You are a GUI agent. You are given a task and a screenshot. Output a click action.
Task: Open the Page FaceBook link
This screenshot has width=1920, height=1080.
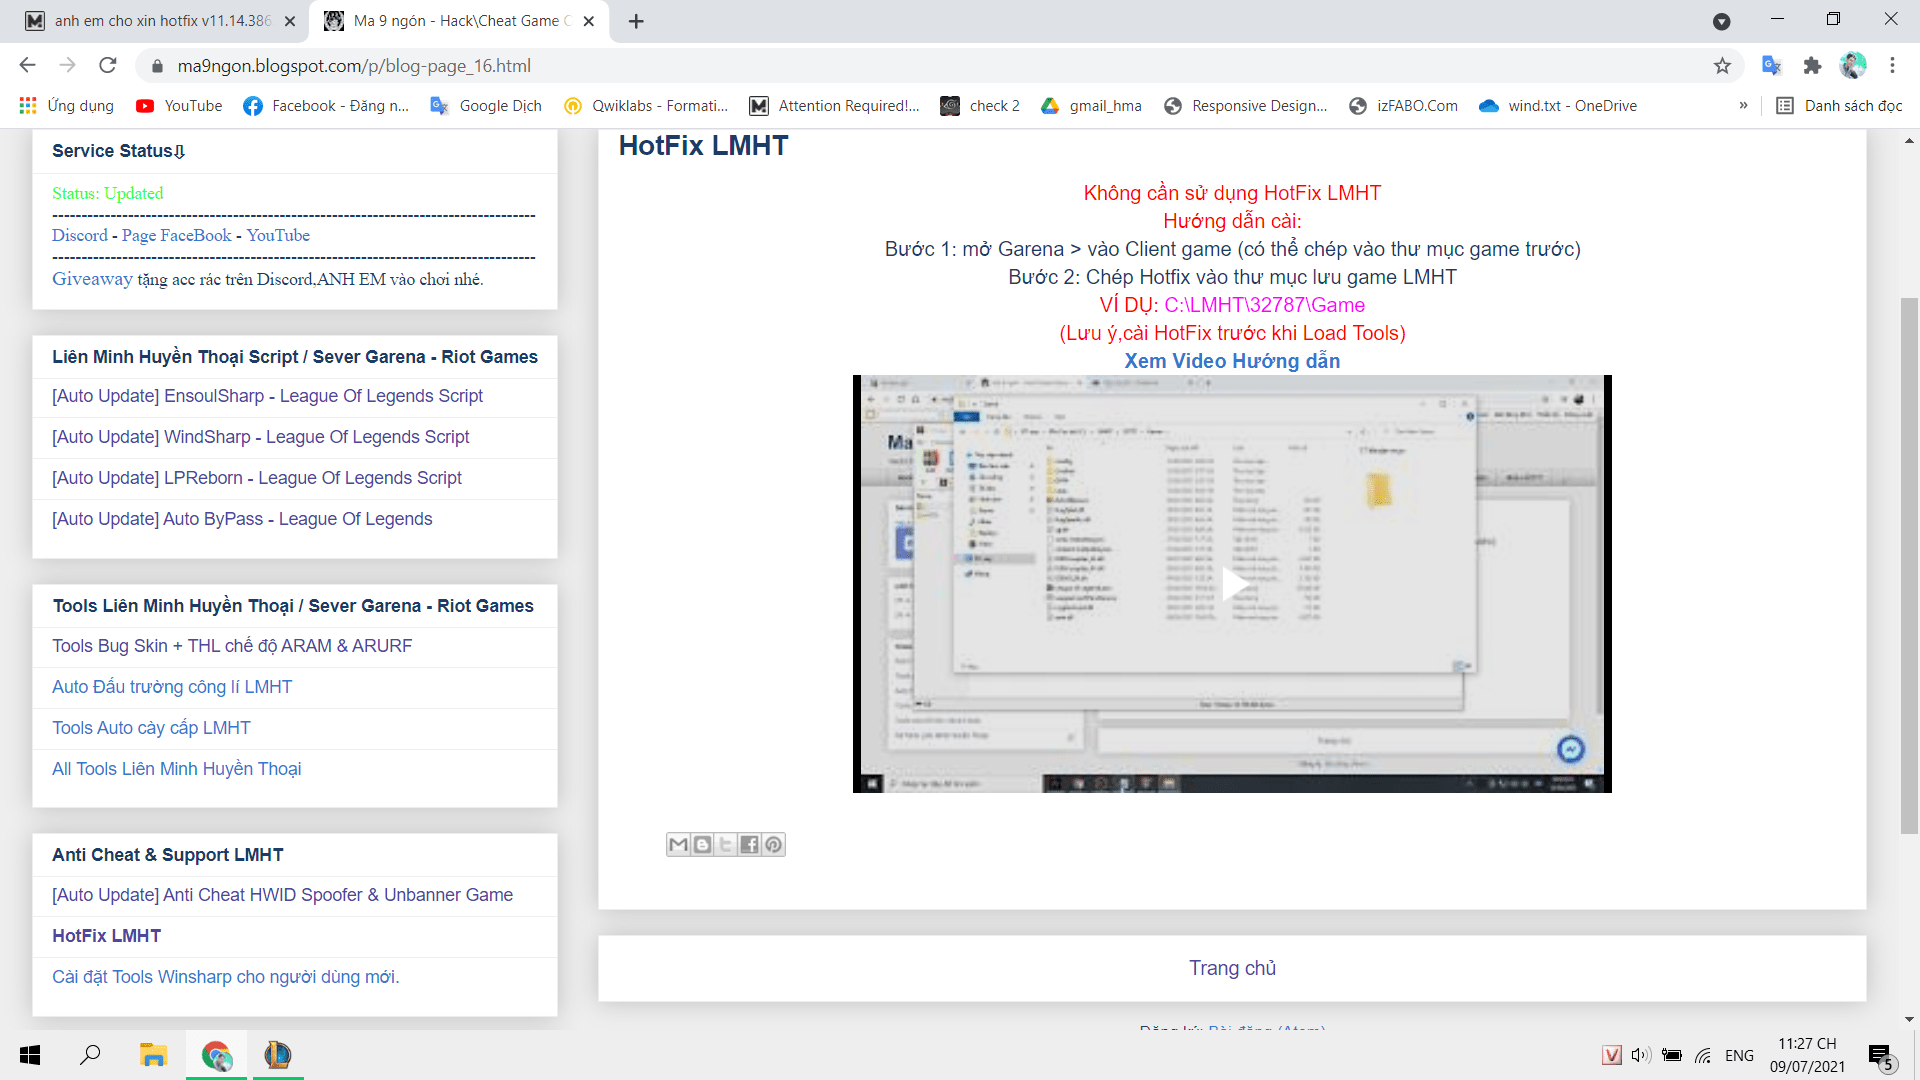[x=177, y=235]
